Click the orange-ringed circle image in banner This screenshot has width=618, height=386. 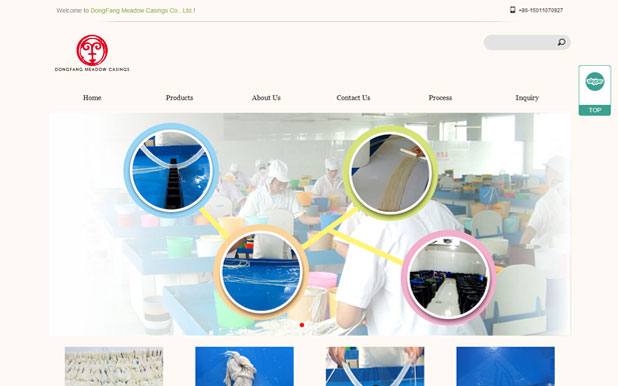pyautogui.click(x=261, y=272)
